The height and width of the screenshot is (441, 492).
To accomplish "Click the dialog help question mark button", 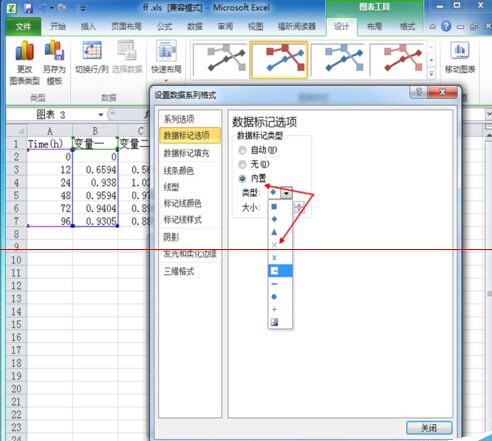I will pyautogui.click(x=419, y=92).
